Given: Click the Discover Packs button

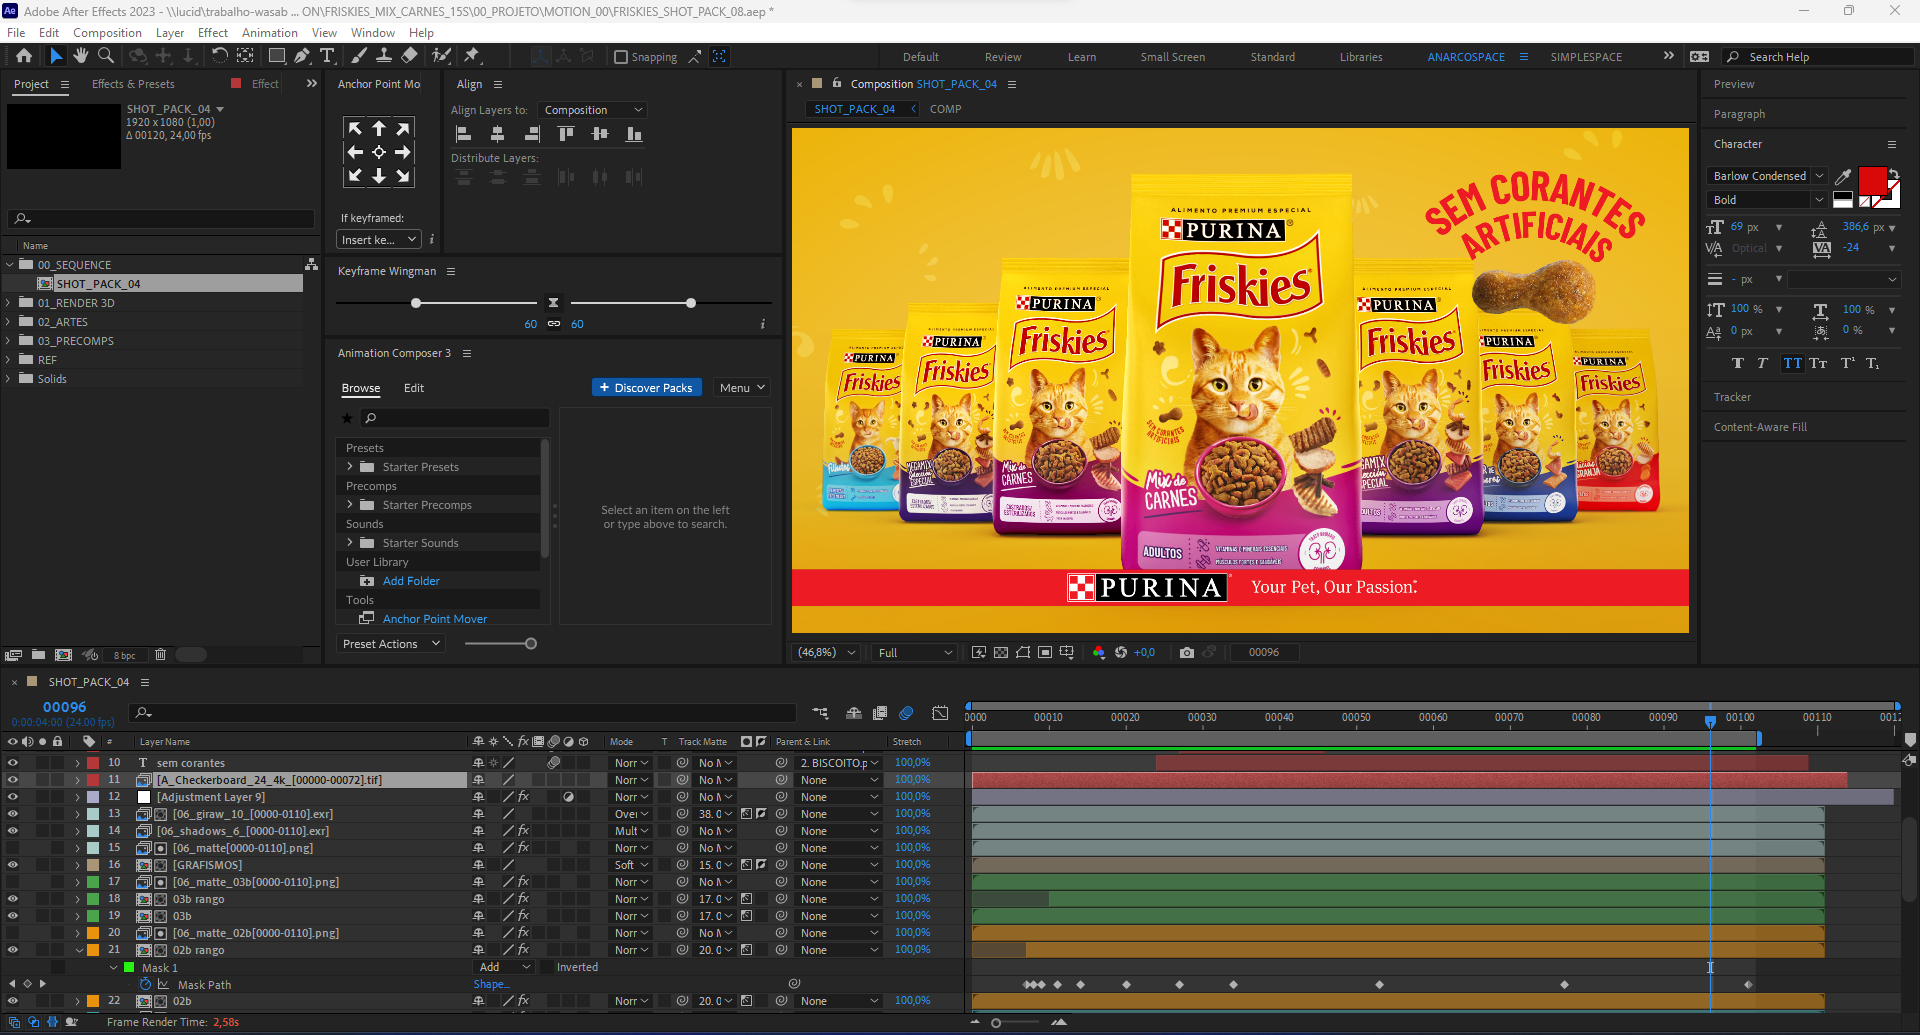Looking at the screenshot, I should click(x=646, y=388).
